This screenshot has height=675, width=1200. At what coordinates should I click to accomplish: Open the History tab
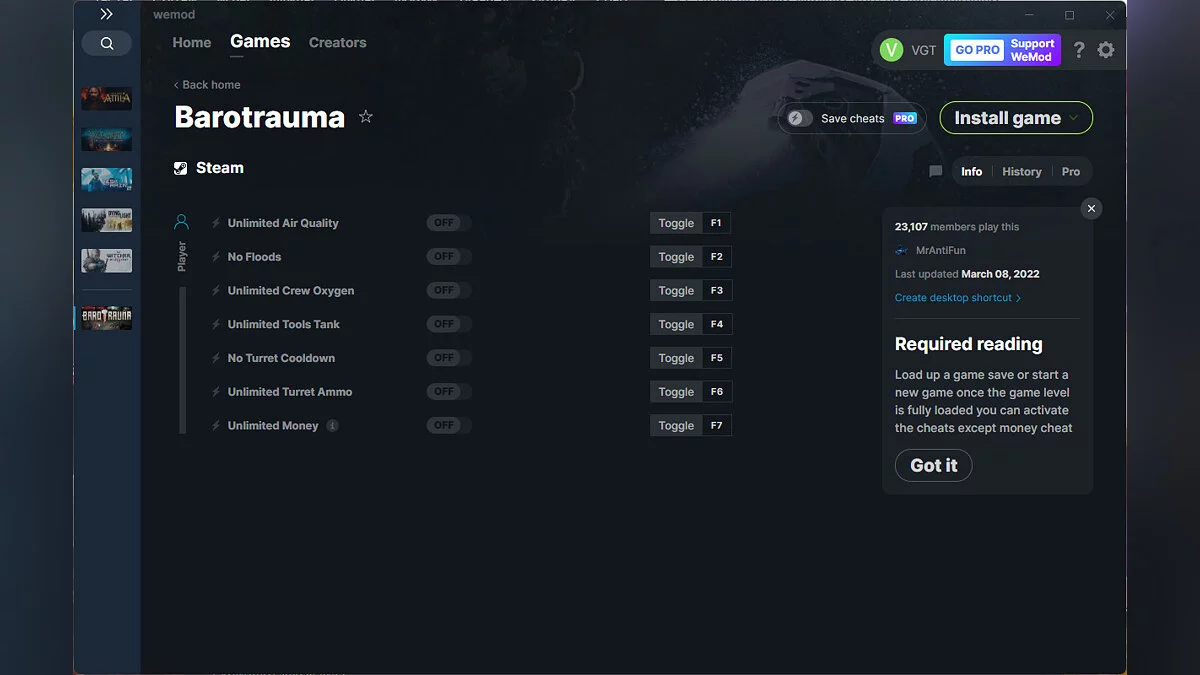[x=1021, y=171]
